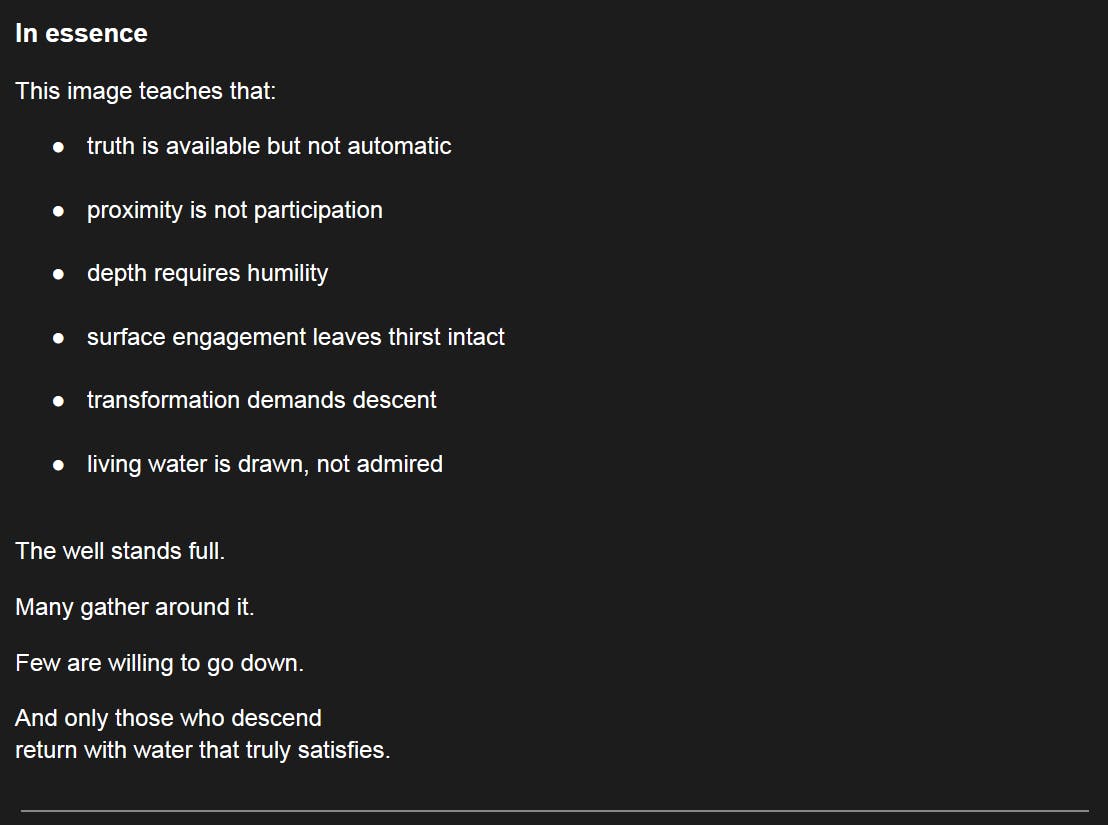Click the line "And only those who descend"

click(168, 718)
